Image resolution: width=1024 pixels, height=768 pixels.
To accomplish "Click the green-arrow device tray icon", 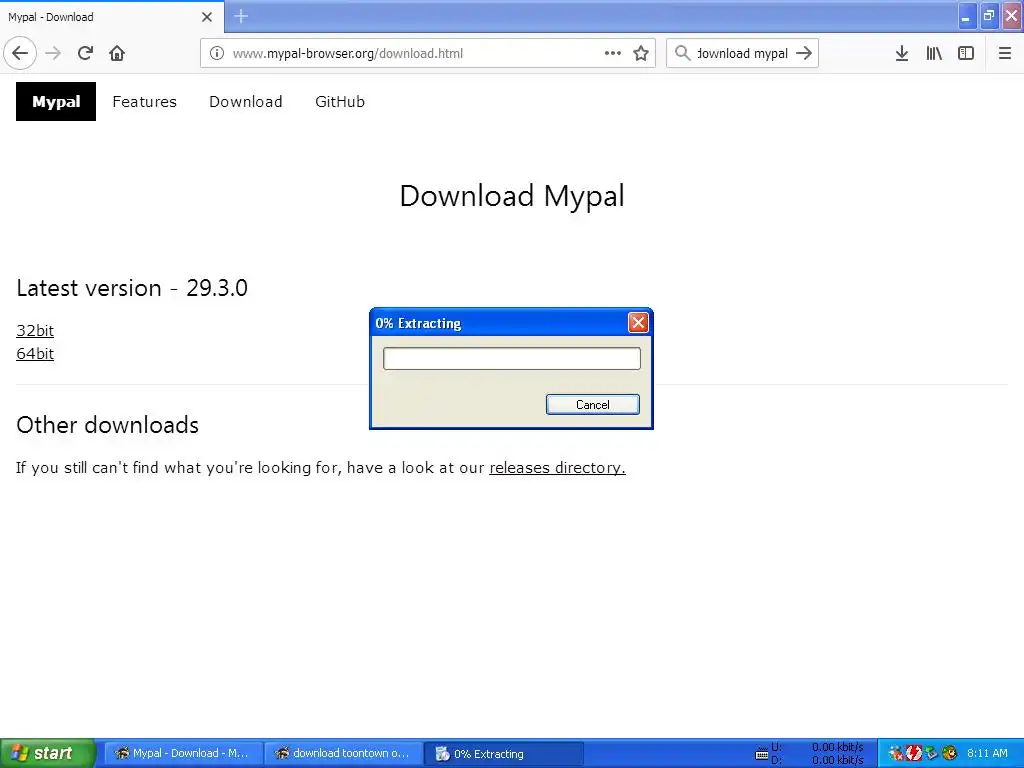I will point(931,753).
